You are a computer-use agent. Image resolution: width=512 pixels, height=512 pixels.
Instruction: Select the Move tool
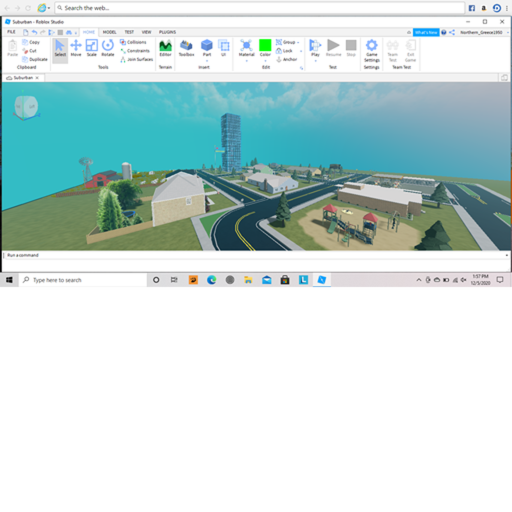[76, 48]
